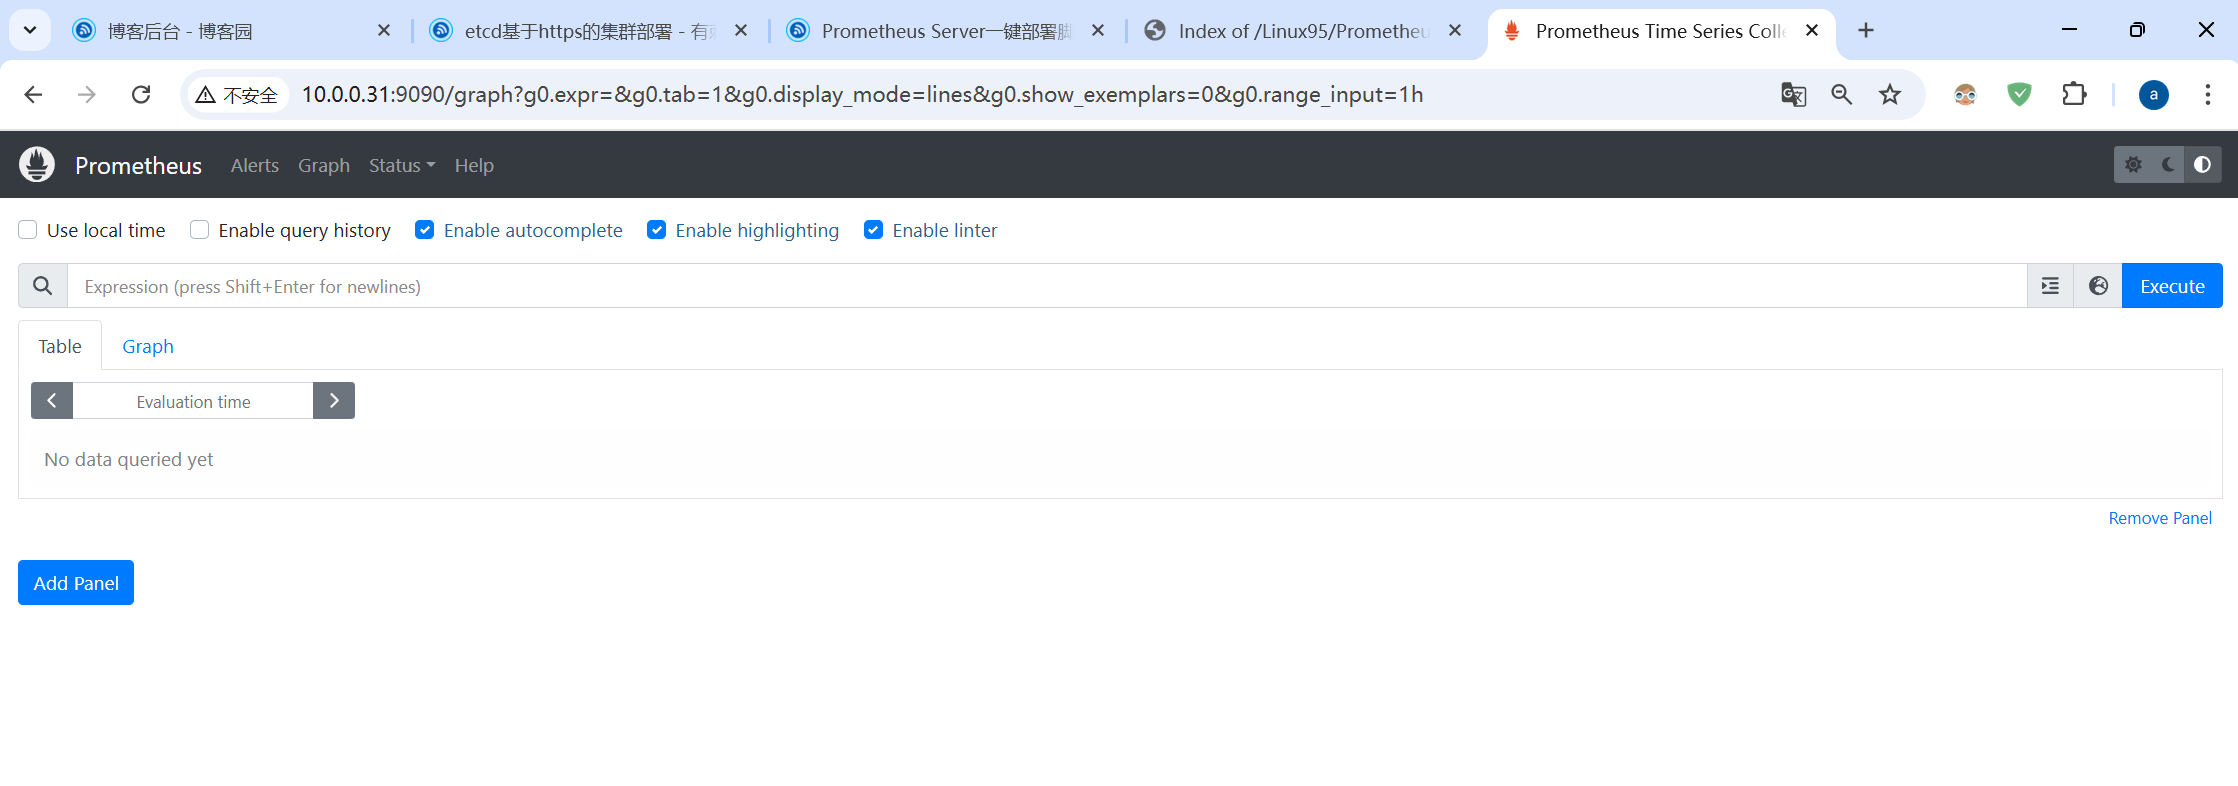Open Google Translate icon in address bar
This screenshot has width=2238, height=786.
(x=1793, y=95)
